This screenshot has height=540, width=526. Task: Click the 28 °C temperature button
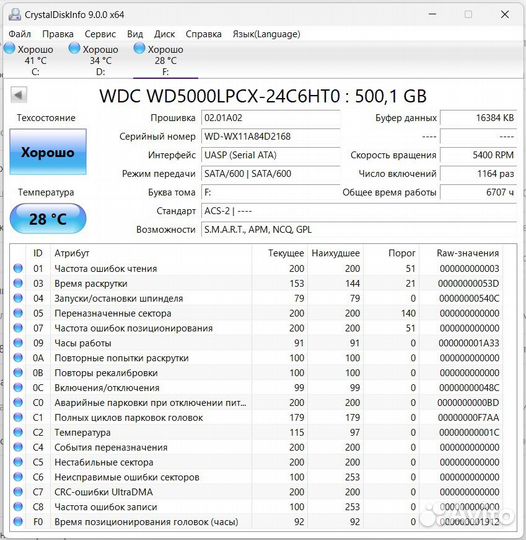(x=48, y=219)
